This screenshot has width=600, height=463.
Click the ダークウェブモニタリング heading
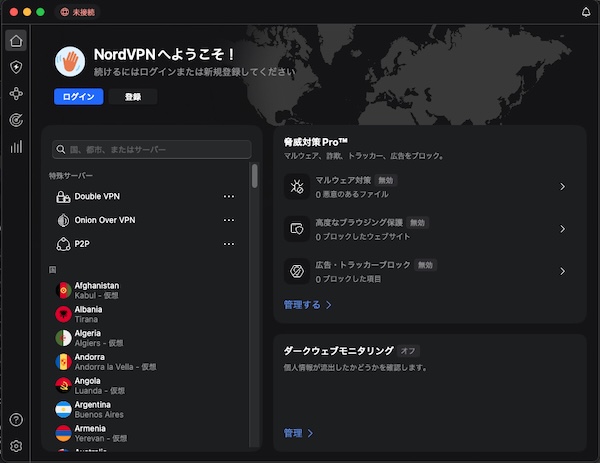(x=339, y=351)
